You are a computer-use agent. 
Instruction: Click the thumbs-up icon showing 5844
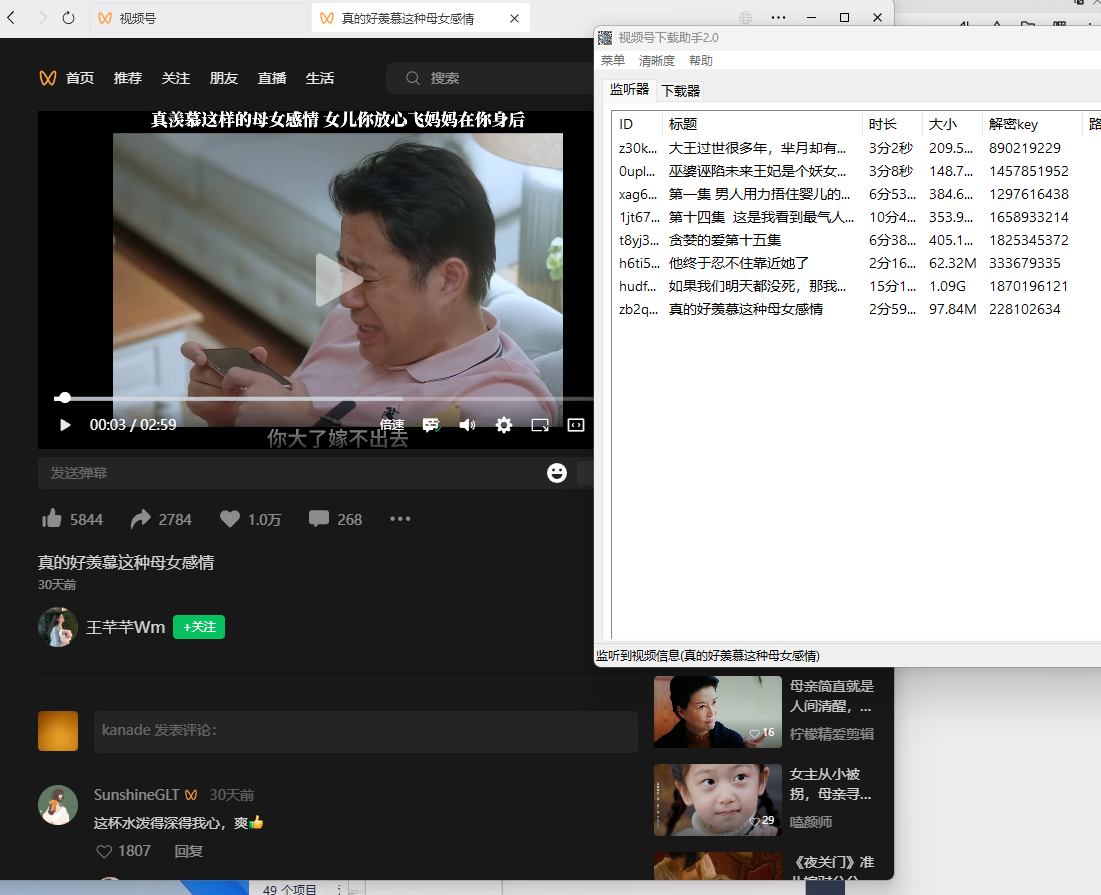point(52,518)
